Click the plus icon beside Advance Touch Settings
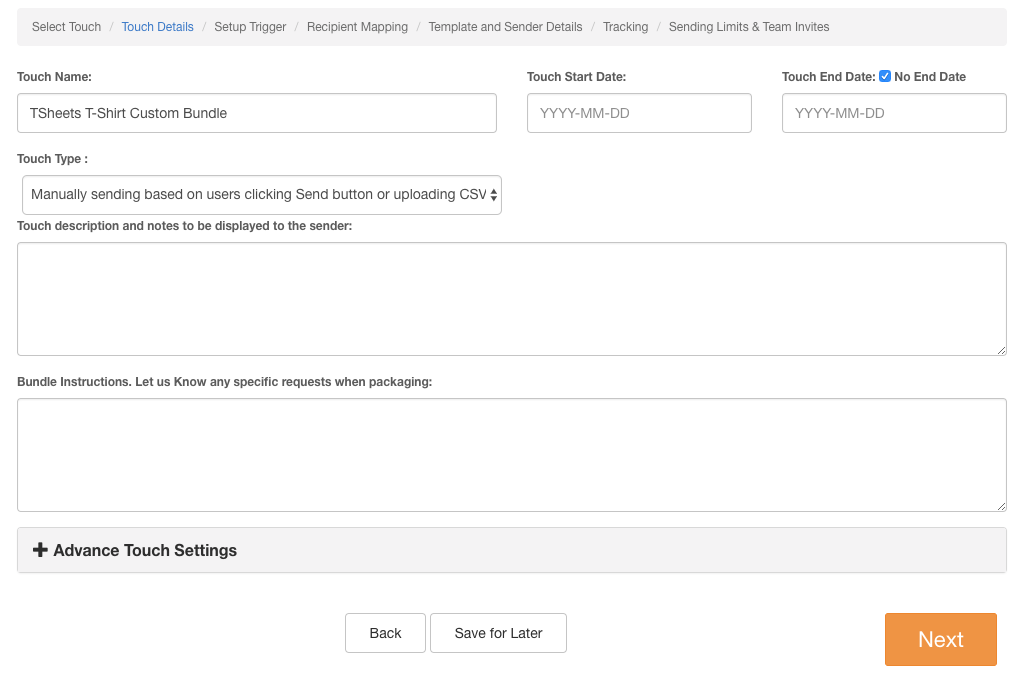This screenshot has height=681, width=1024. pos(40,550)
